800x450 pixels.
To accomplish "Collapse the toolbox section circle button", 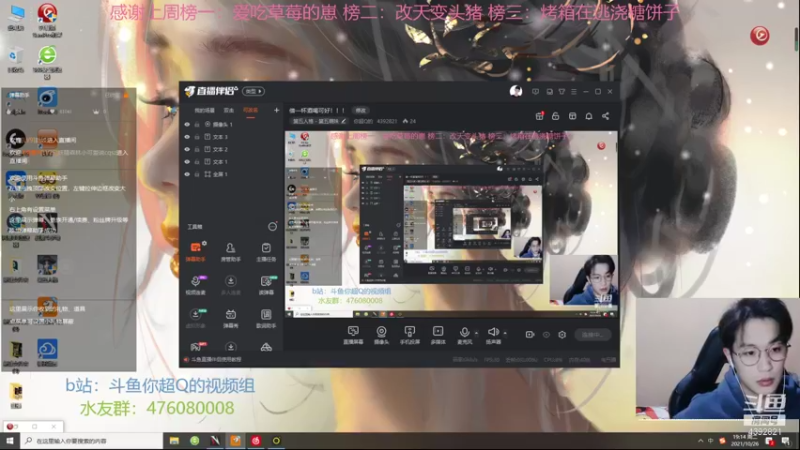I will pos(272,227).
